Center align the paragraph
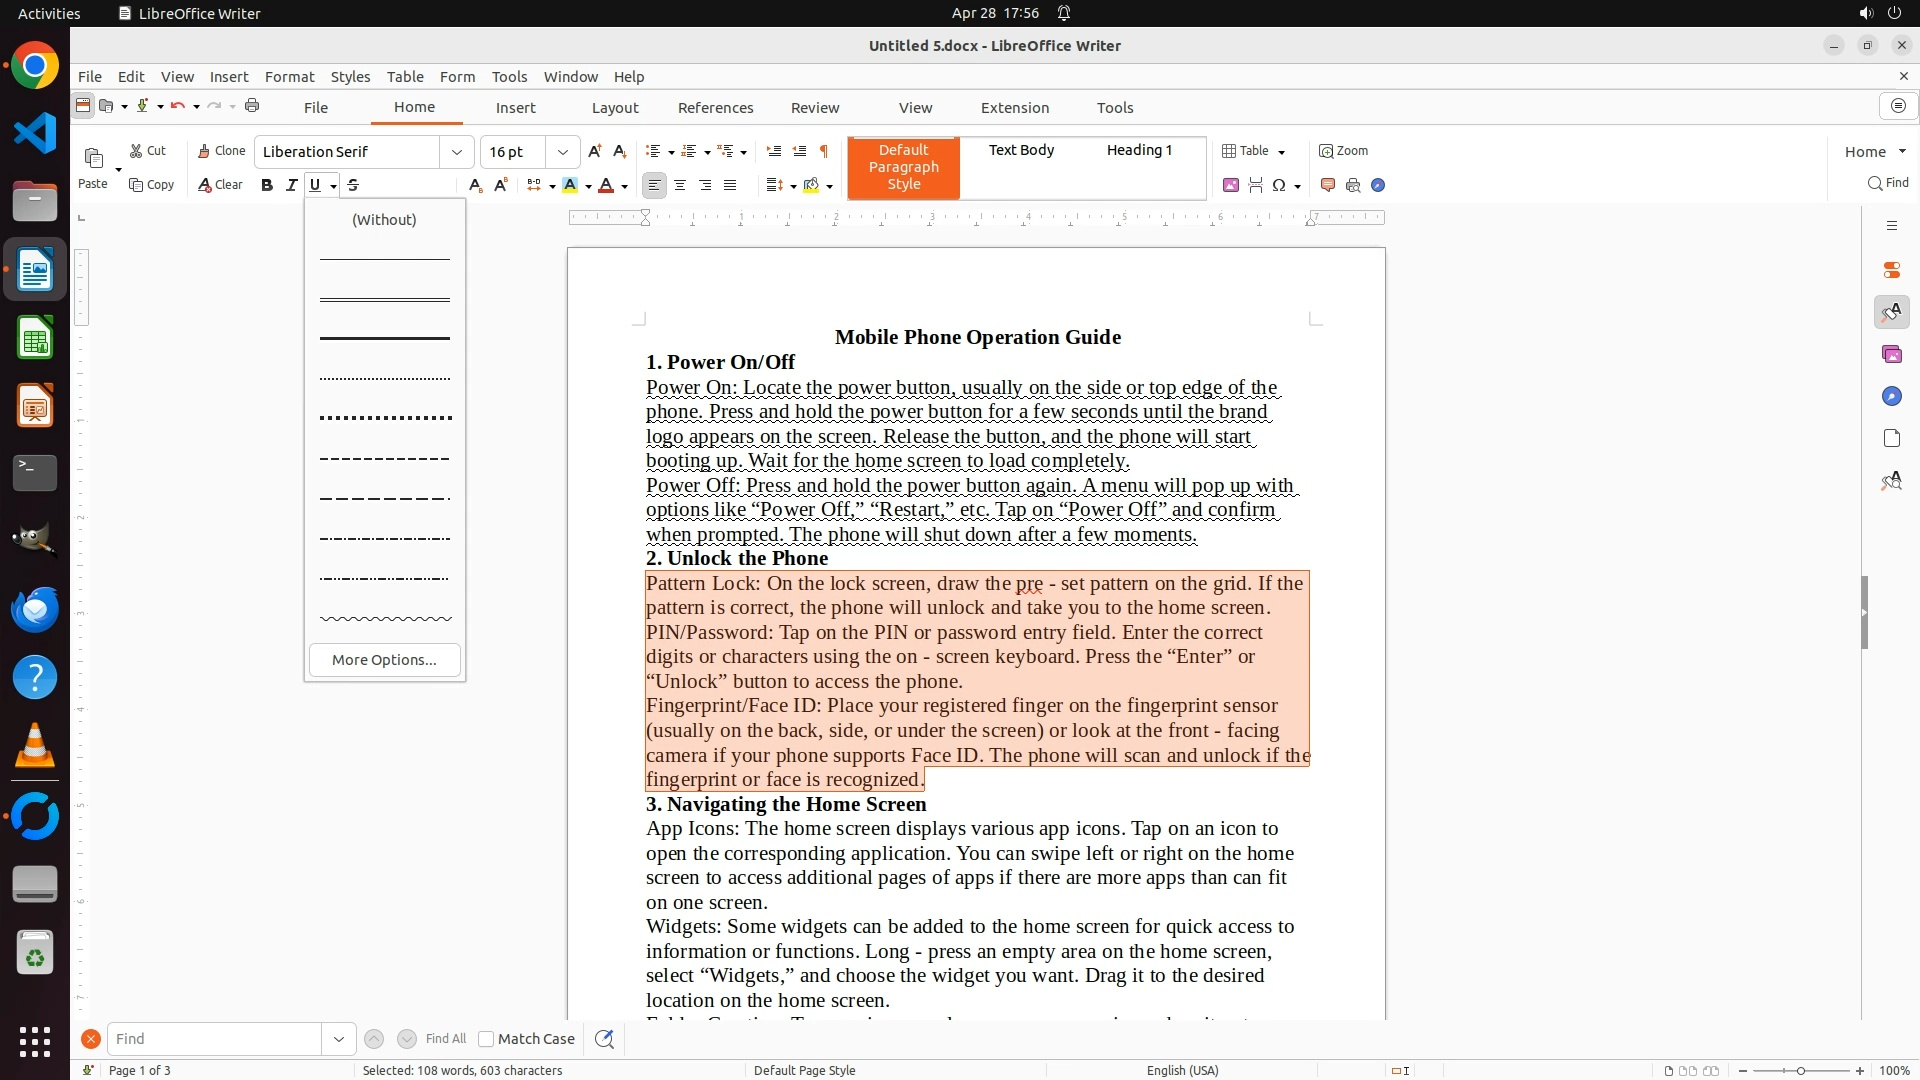 [x=680, y=185]
